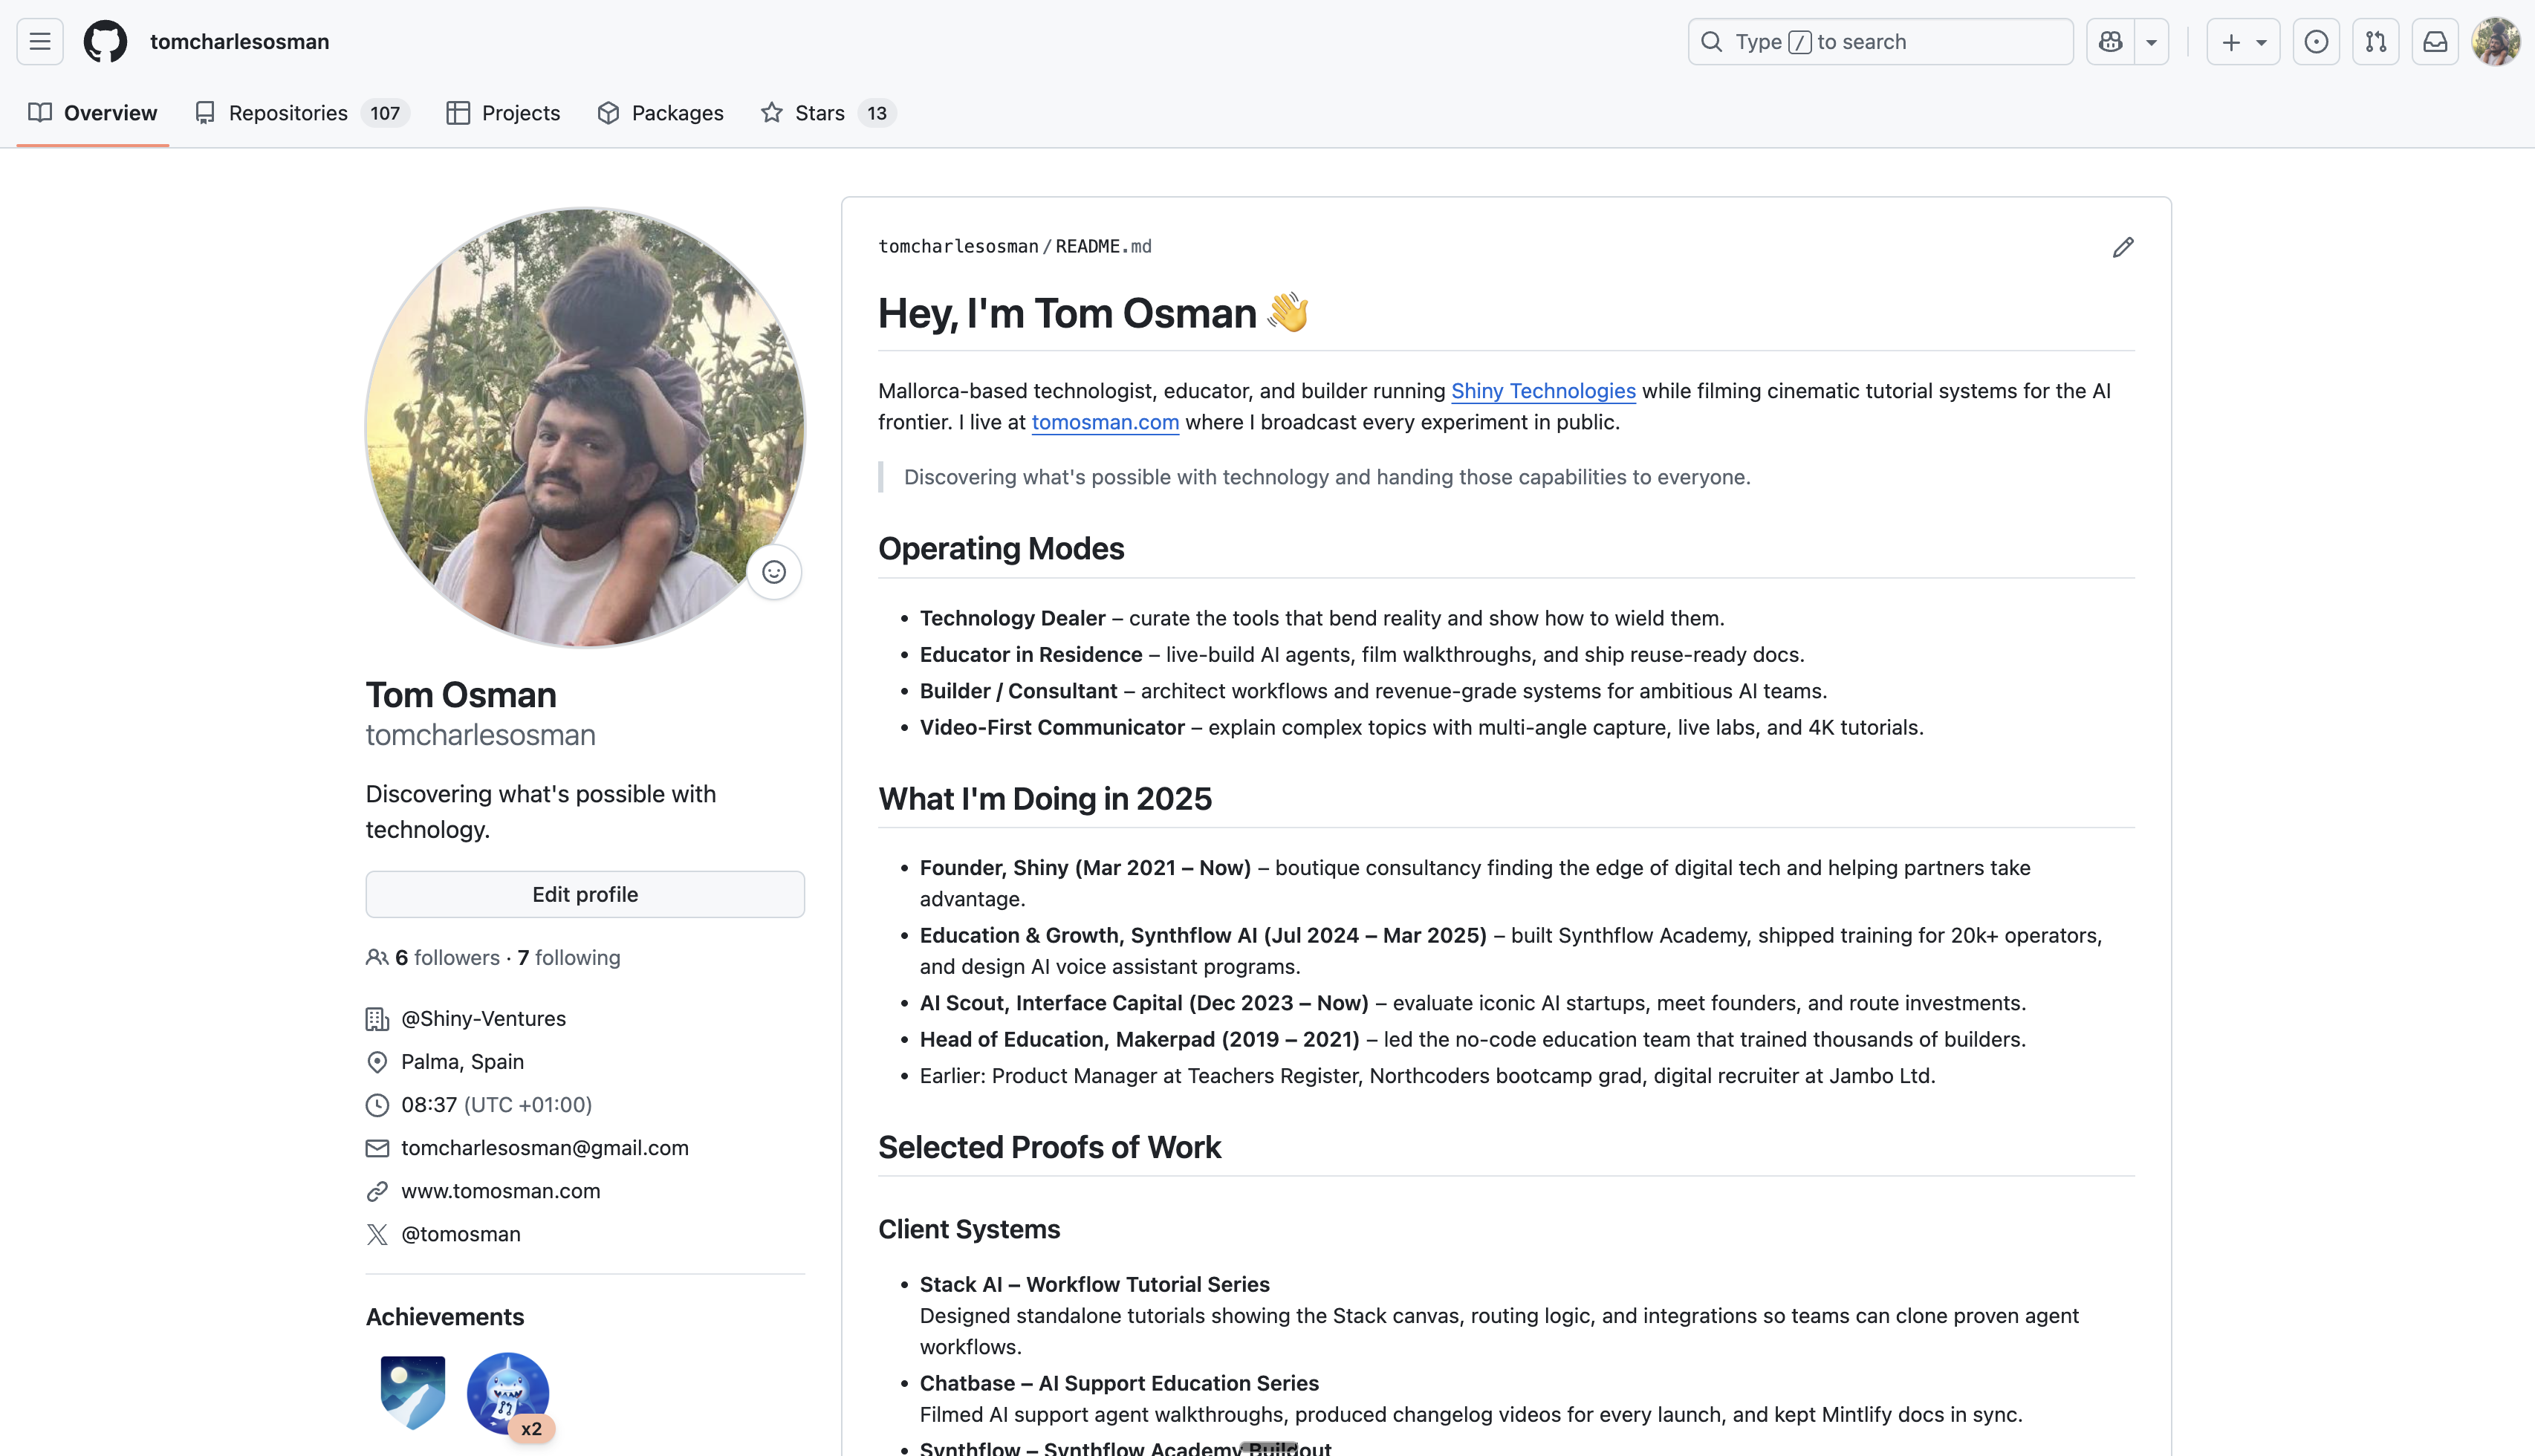Visit the www.tomosman.com website link
The image size is (2535, 1456).
pyautogui.click(x=500, y=1191)
